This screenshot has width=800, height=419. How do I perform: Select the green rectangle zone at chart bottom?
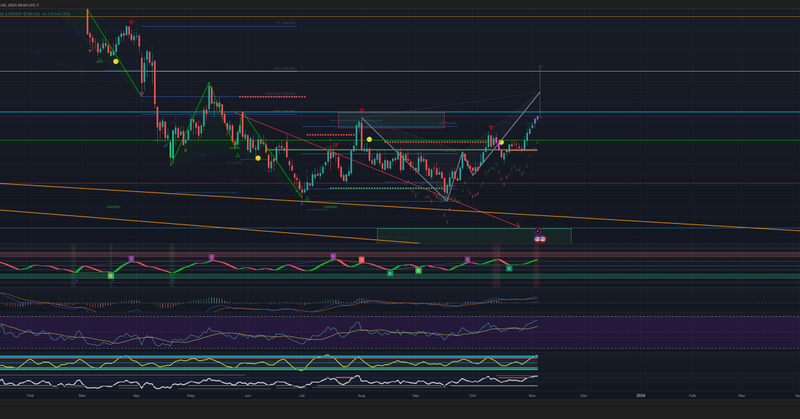tap(474, 236)
